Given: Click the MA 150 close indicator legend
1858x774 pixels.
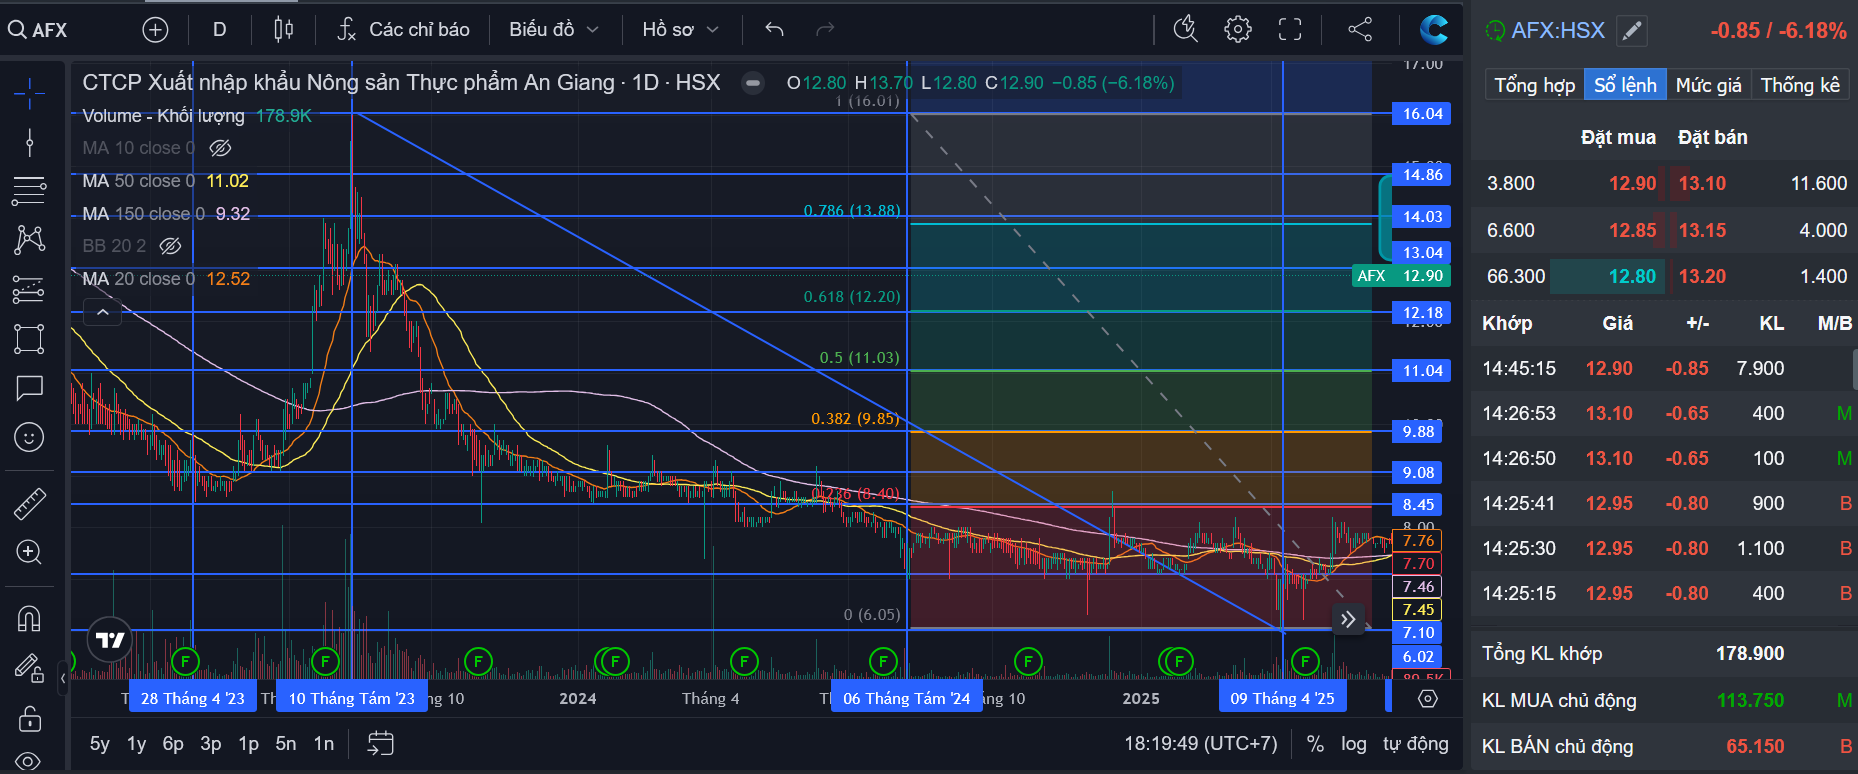Looking at the screenshot, I should (x=166, y=214).
